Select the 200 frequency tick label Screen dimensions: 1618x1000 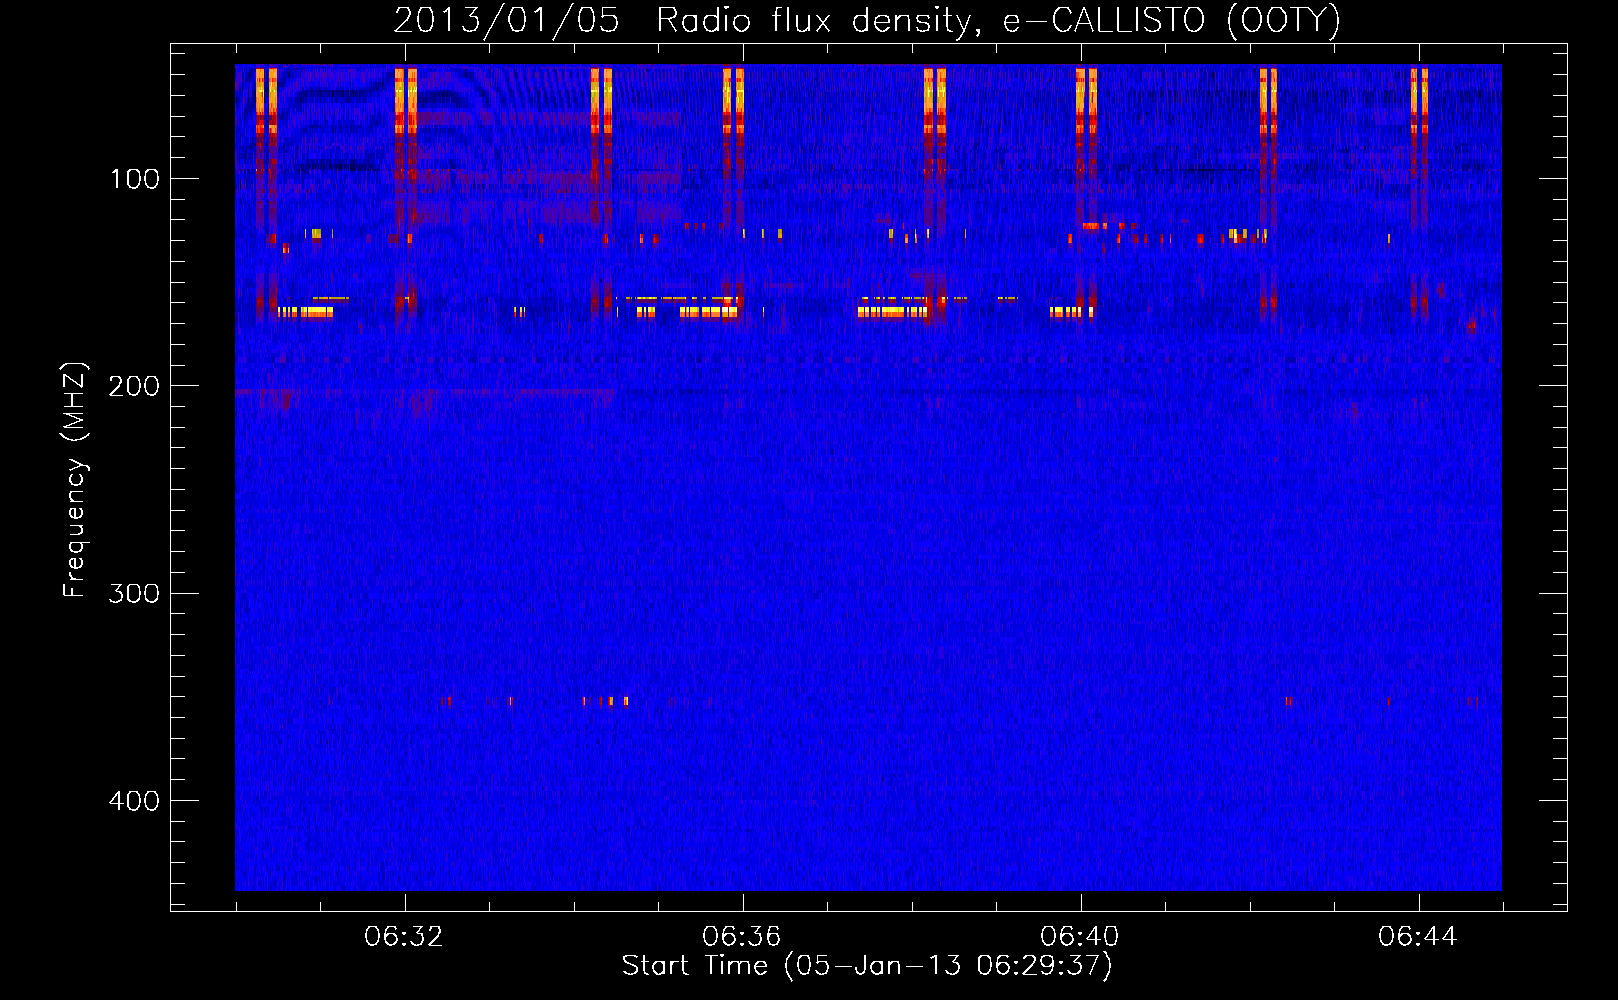pos(135,386)
